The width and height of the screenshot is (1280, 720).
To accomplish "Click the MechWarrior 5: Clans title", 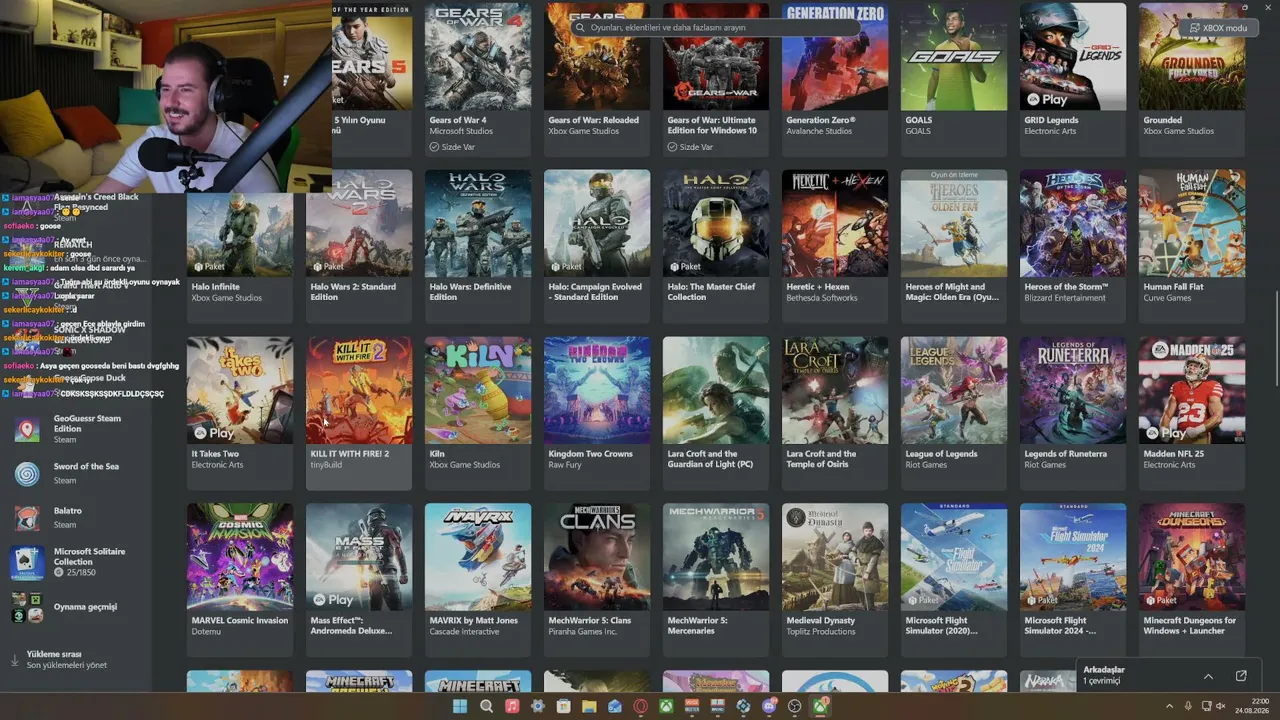I will point(590,621).
